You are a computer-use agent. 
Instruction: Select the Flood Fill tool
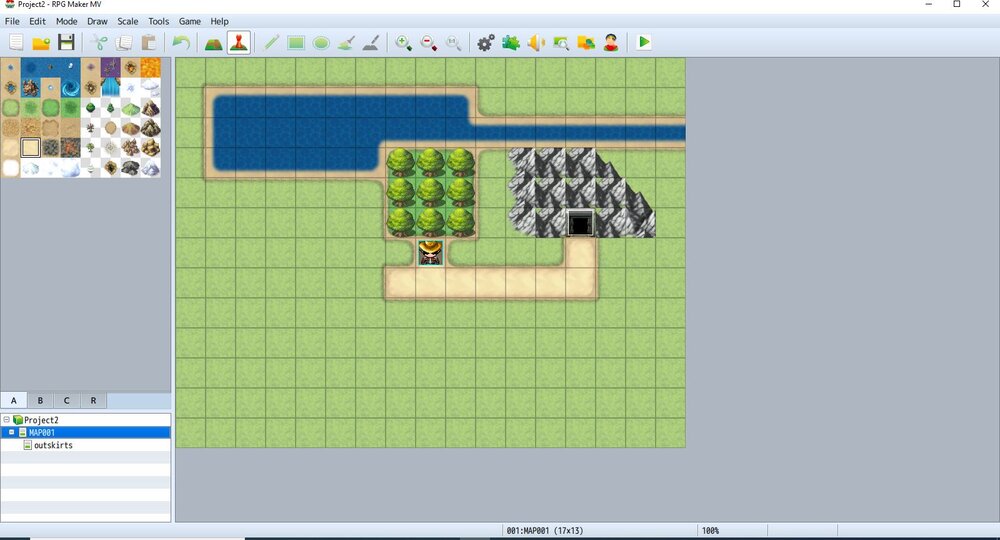tap(346, 43)
